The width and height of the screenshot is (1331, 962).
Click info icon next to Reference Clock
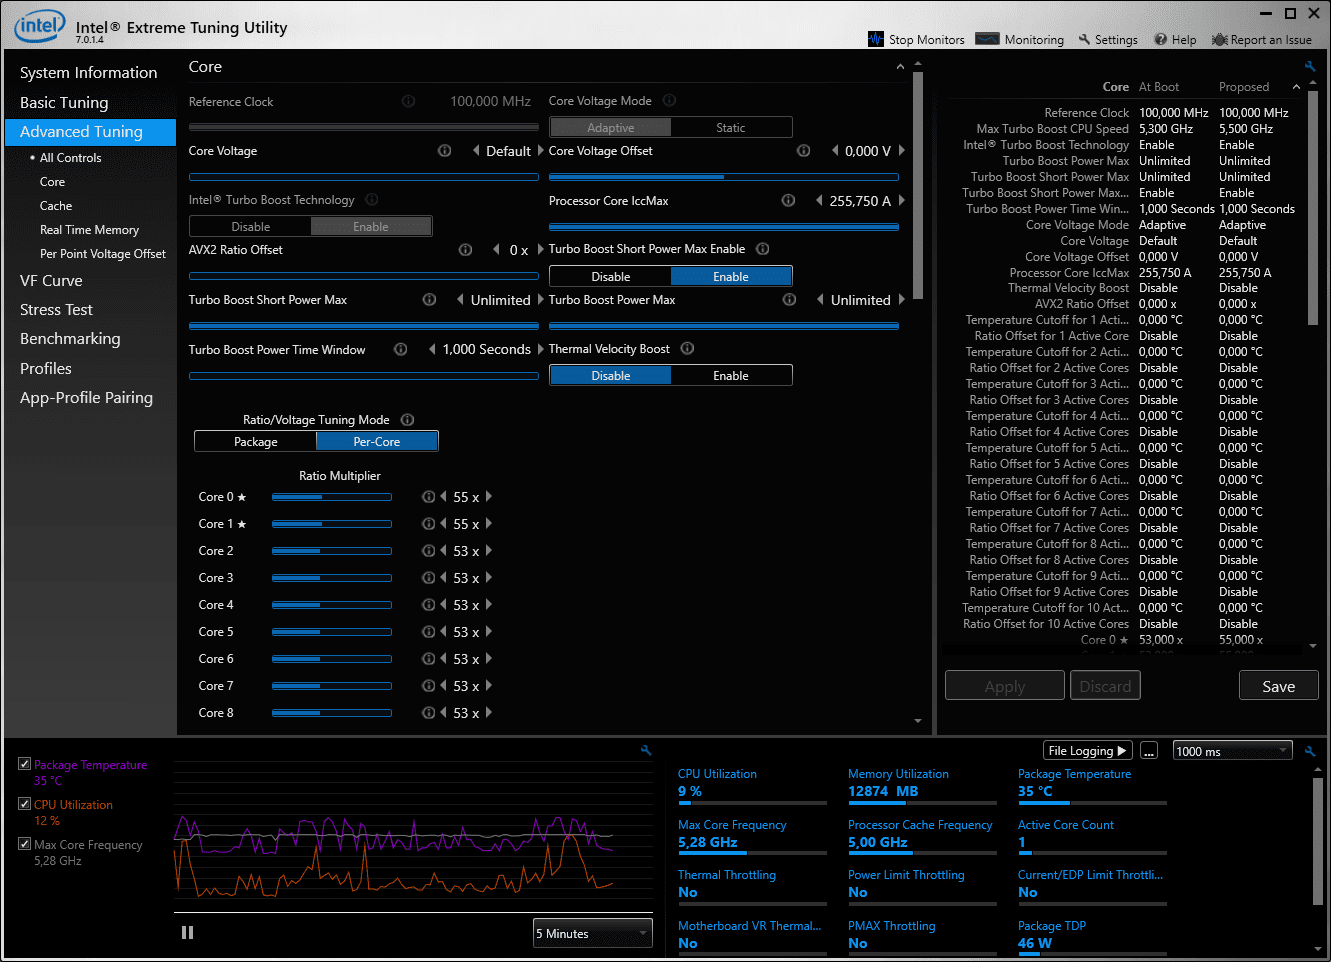pyautogui.click(x=408, y=101)
